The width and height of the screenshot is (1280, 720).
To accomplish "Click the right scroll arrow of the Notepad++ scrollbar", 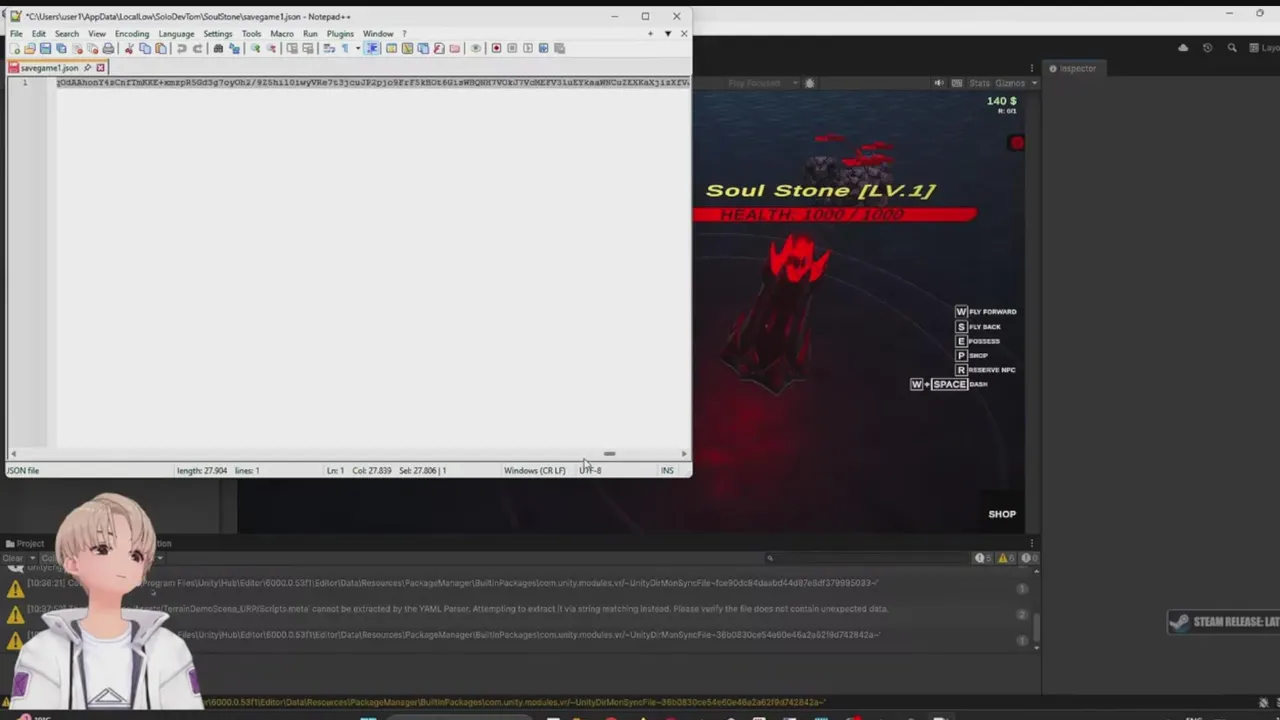I will [x=684, y=454].
